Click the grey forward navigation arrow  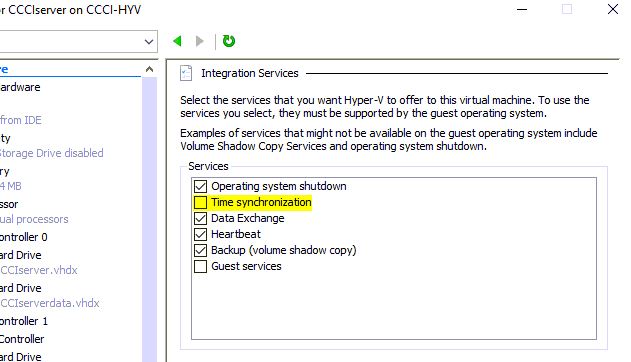200,41
